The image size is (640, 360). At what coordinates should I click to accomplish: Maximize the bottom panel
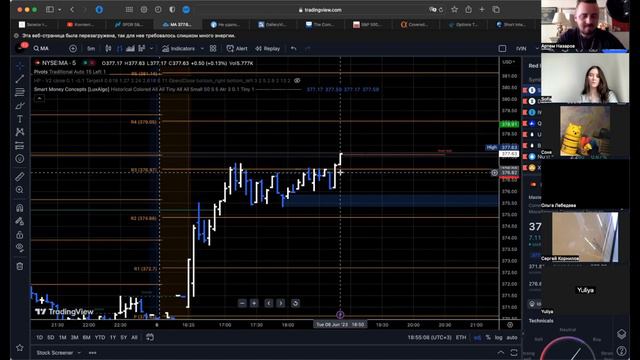[x=514, y=353]
